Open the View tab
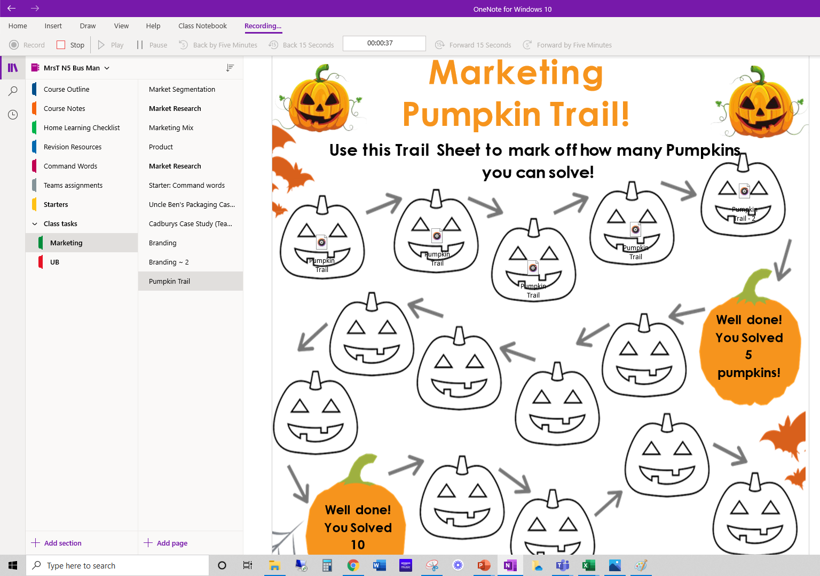 [121, 26]
